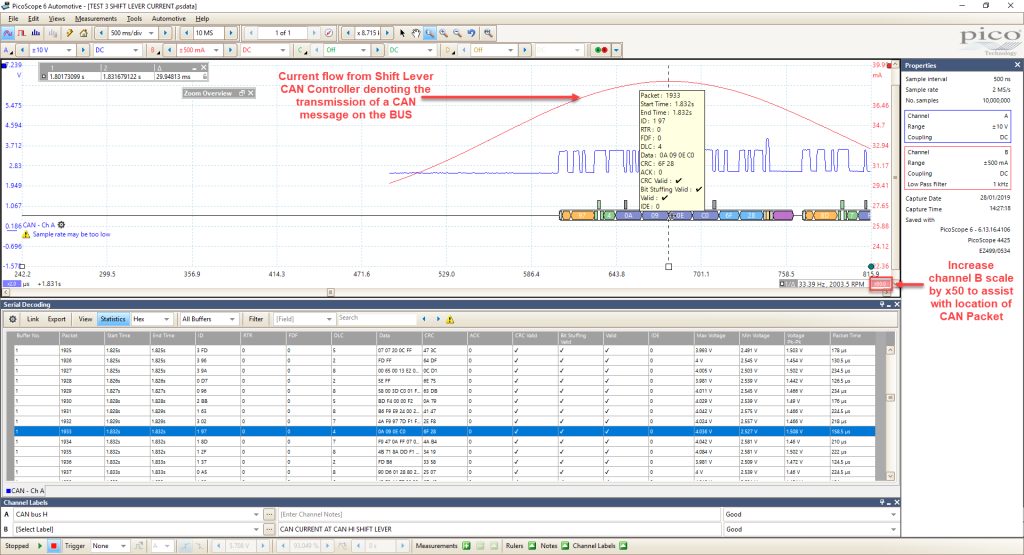Toggle the Channel Labels icon
This screenshot has width=1024, height=555.
(623, 546)
